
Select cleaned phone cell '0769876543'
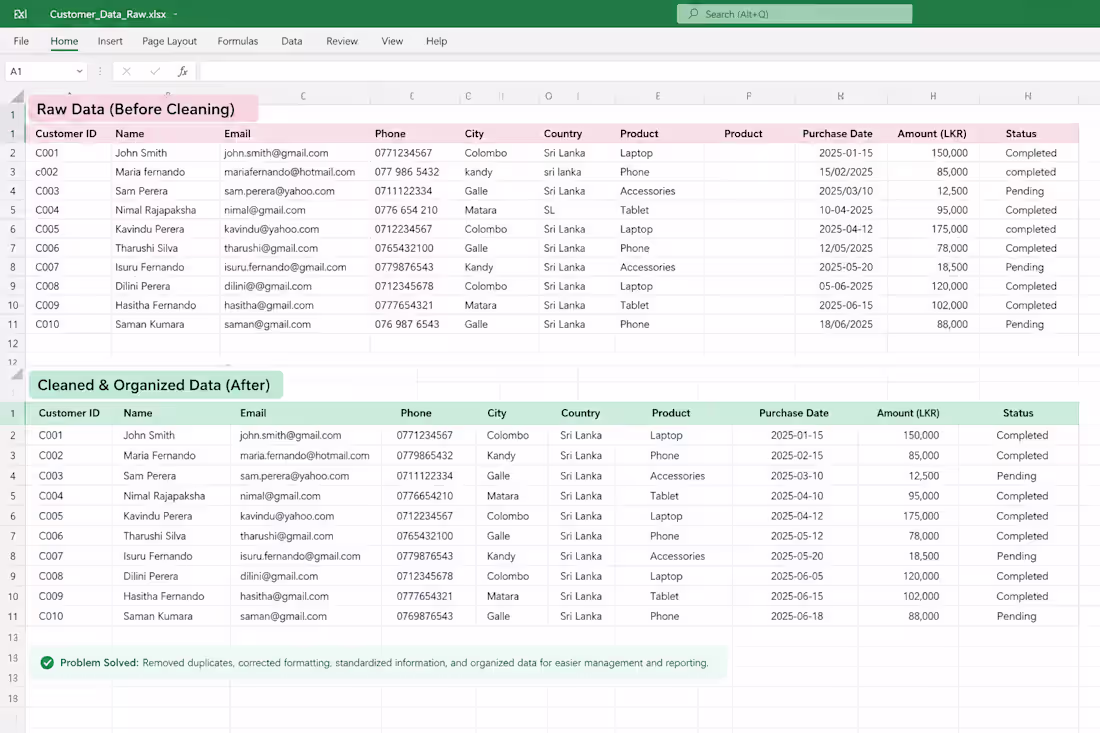click(x=424, y=616)
